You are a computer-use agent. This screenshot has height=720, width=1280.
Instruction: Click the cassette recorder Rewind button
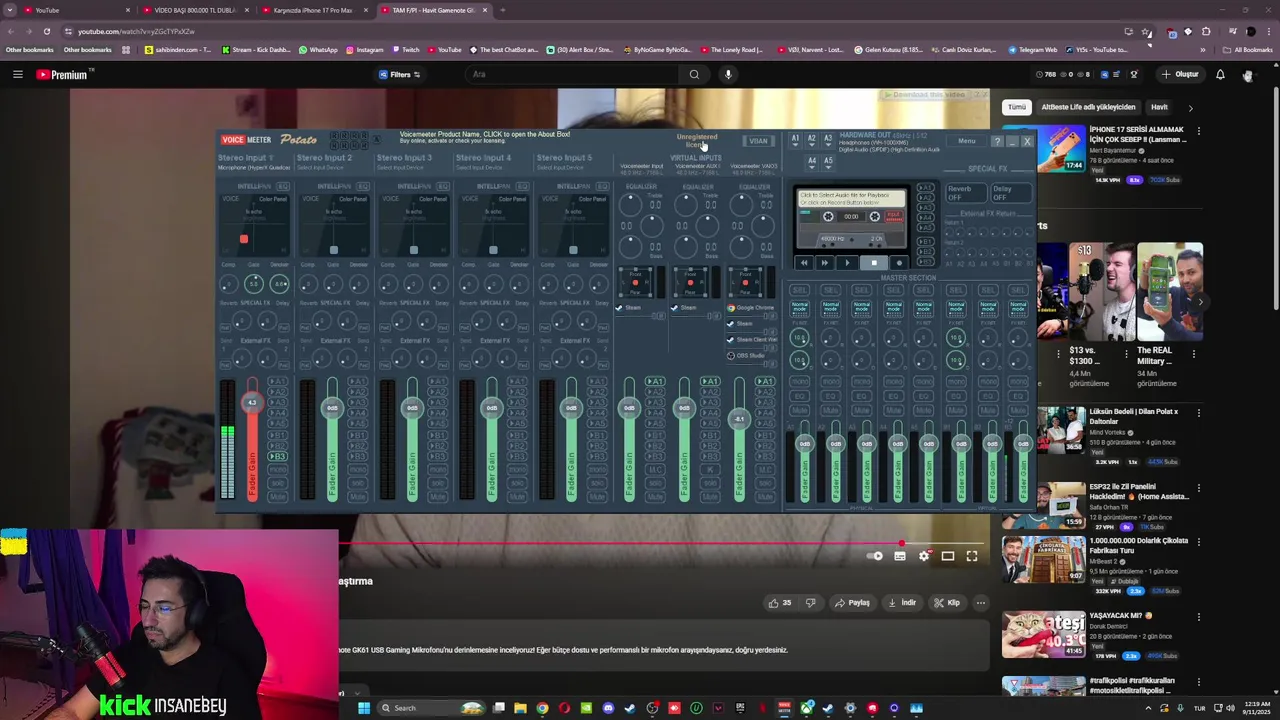[803, 263]
